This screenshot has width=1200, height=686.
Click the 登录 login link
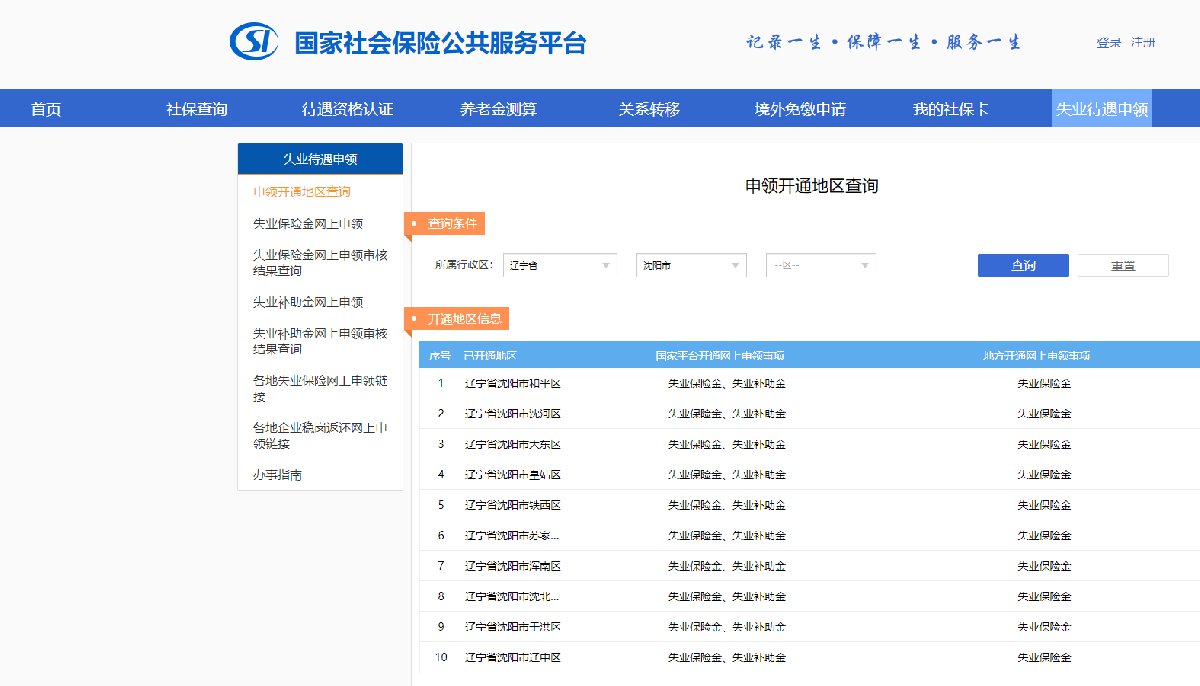pos(1108,43)
